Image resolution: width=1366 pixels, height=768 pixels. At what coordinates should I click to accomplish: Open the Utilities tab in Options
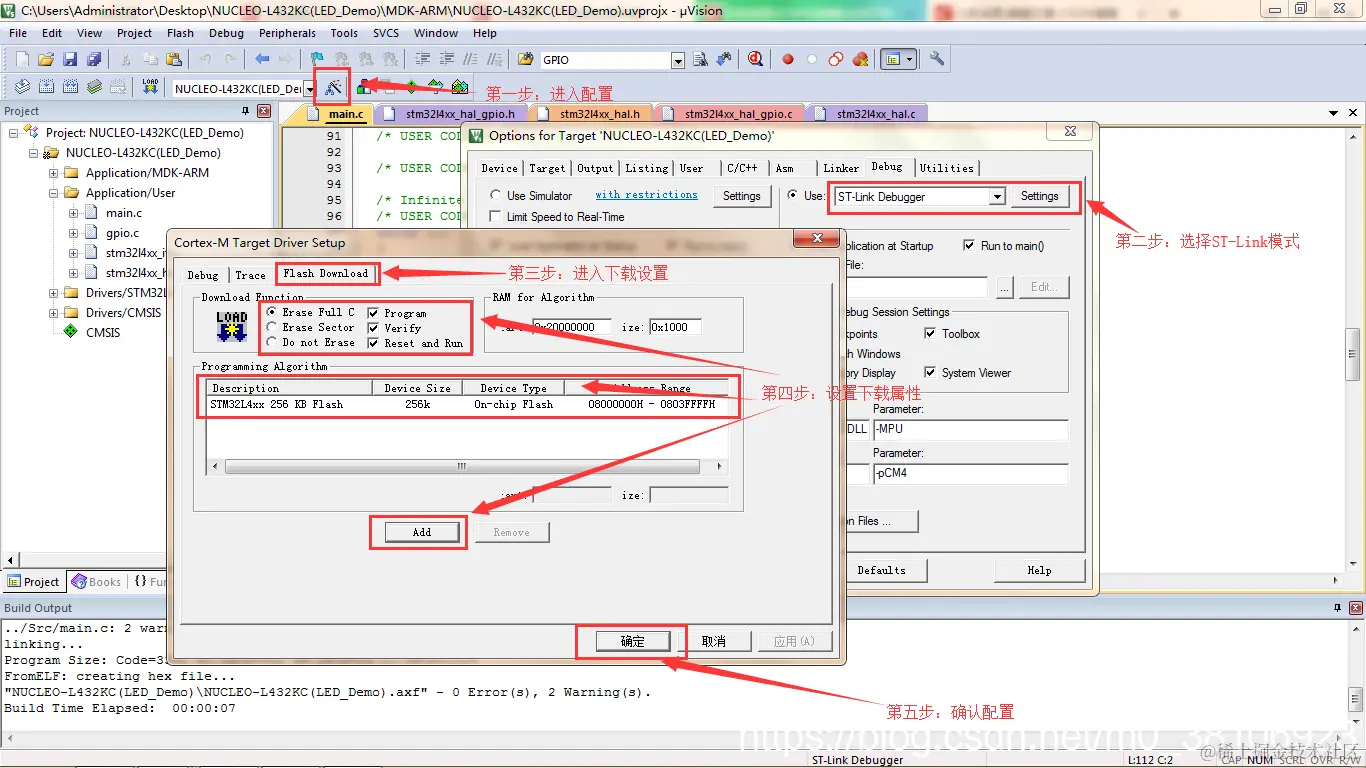(x=946, y=168)
